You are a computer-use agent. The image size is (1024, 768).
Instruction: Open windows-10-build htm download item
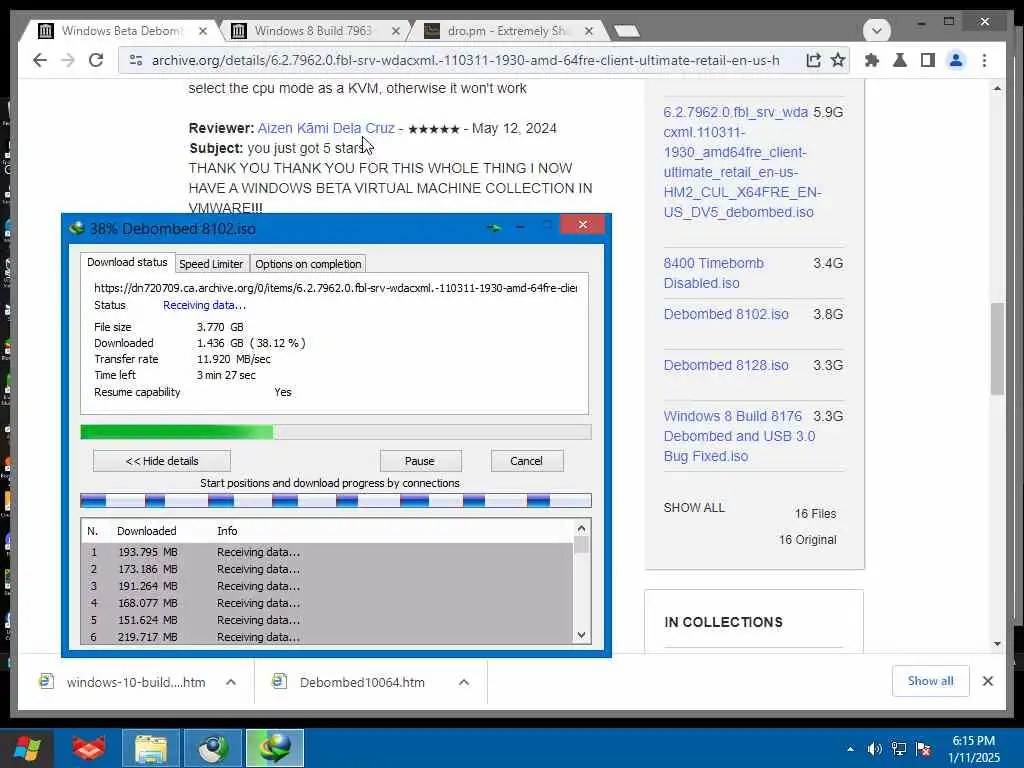click(124, 682)
